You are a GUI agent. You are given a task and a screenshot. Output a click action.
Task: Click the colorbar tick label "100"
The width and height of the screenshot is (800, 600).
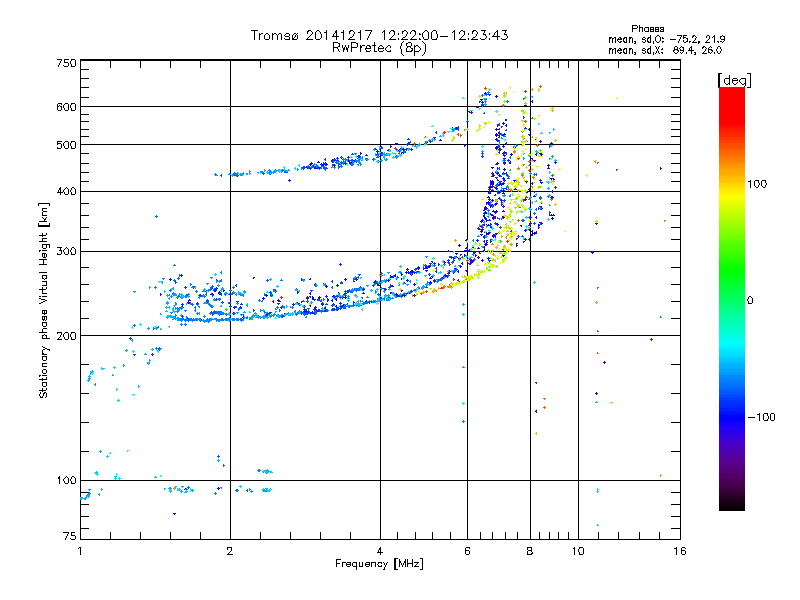click(757, 184)
